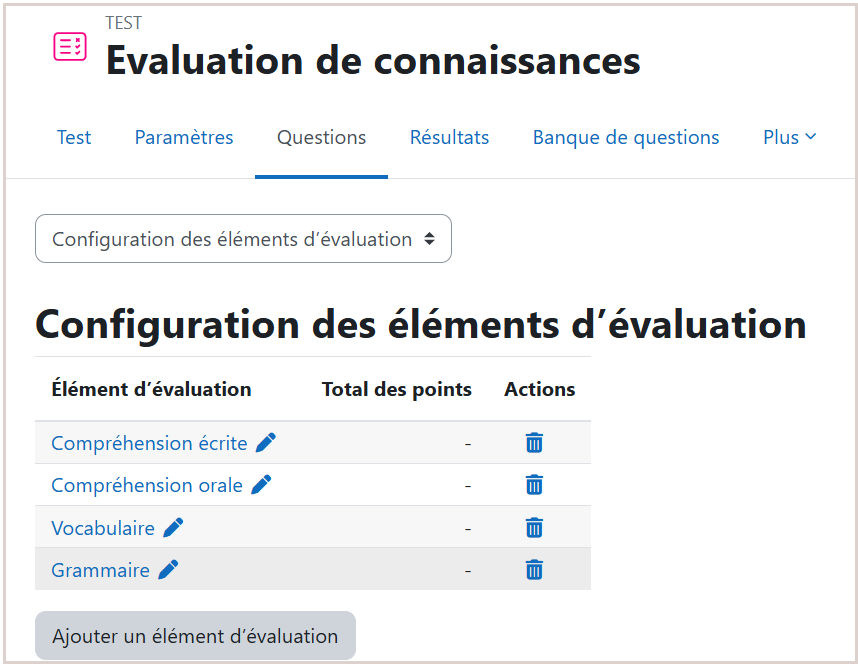Delete the Compréhension écrite grade item
This screenshot has height=666, width=858.
535,443
